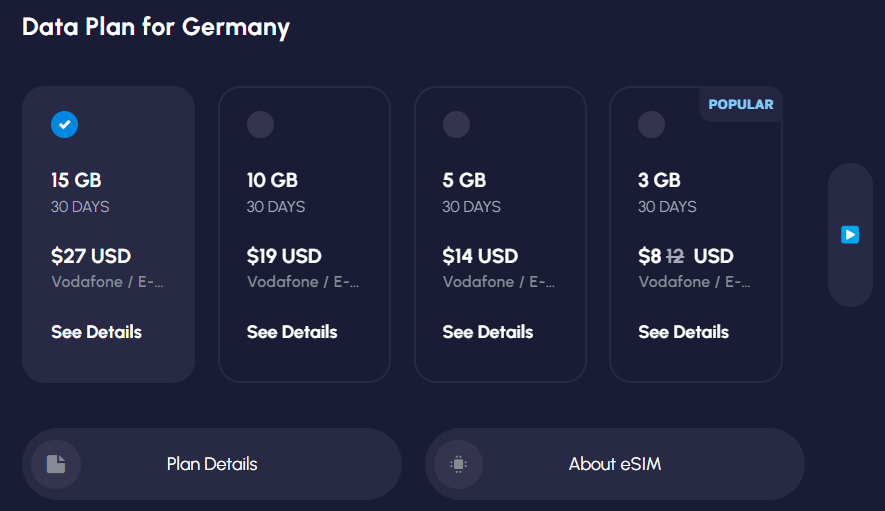This screenshot has width=885, height=511.
Task: Click the blue checkmark on the 15 GB plan
Action: click(64, 124)
